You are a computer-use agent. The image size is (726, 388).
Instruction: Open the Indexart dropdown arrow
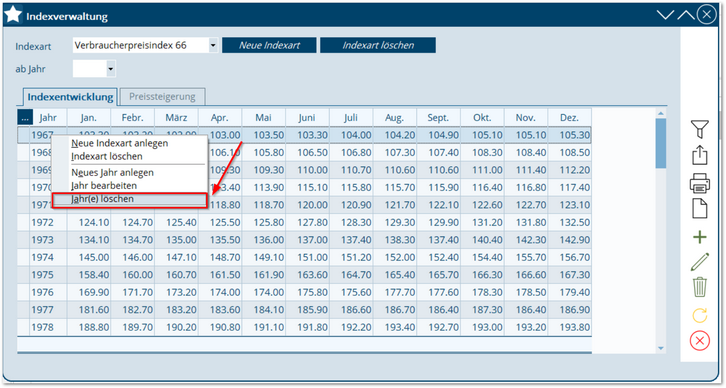tap(213, 45)
